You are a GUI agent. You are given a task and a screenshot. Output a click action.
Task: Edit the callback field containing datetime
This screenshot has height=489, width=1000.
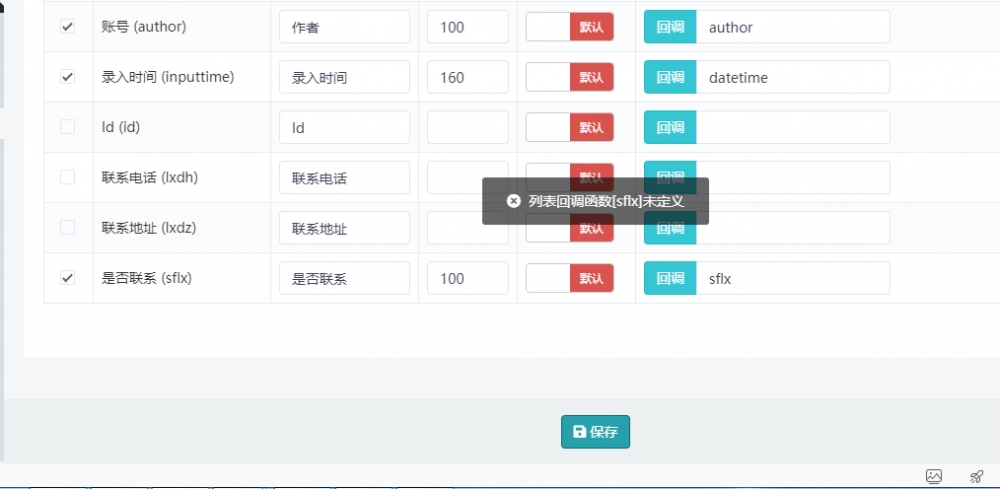tap(793, 77)
